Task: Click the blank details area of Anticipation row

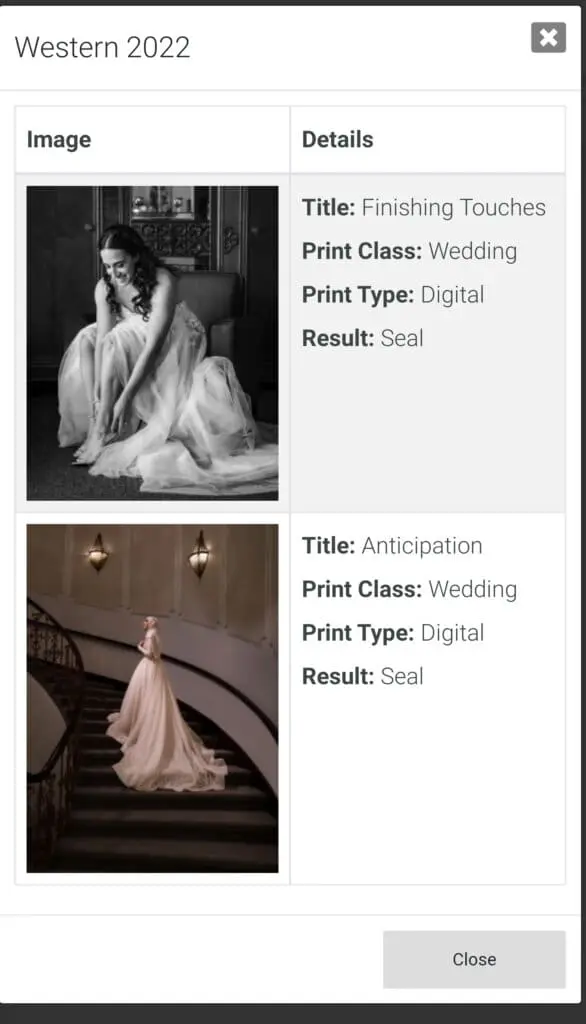Action: point(428,784)
